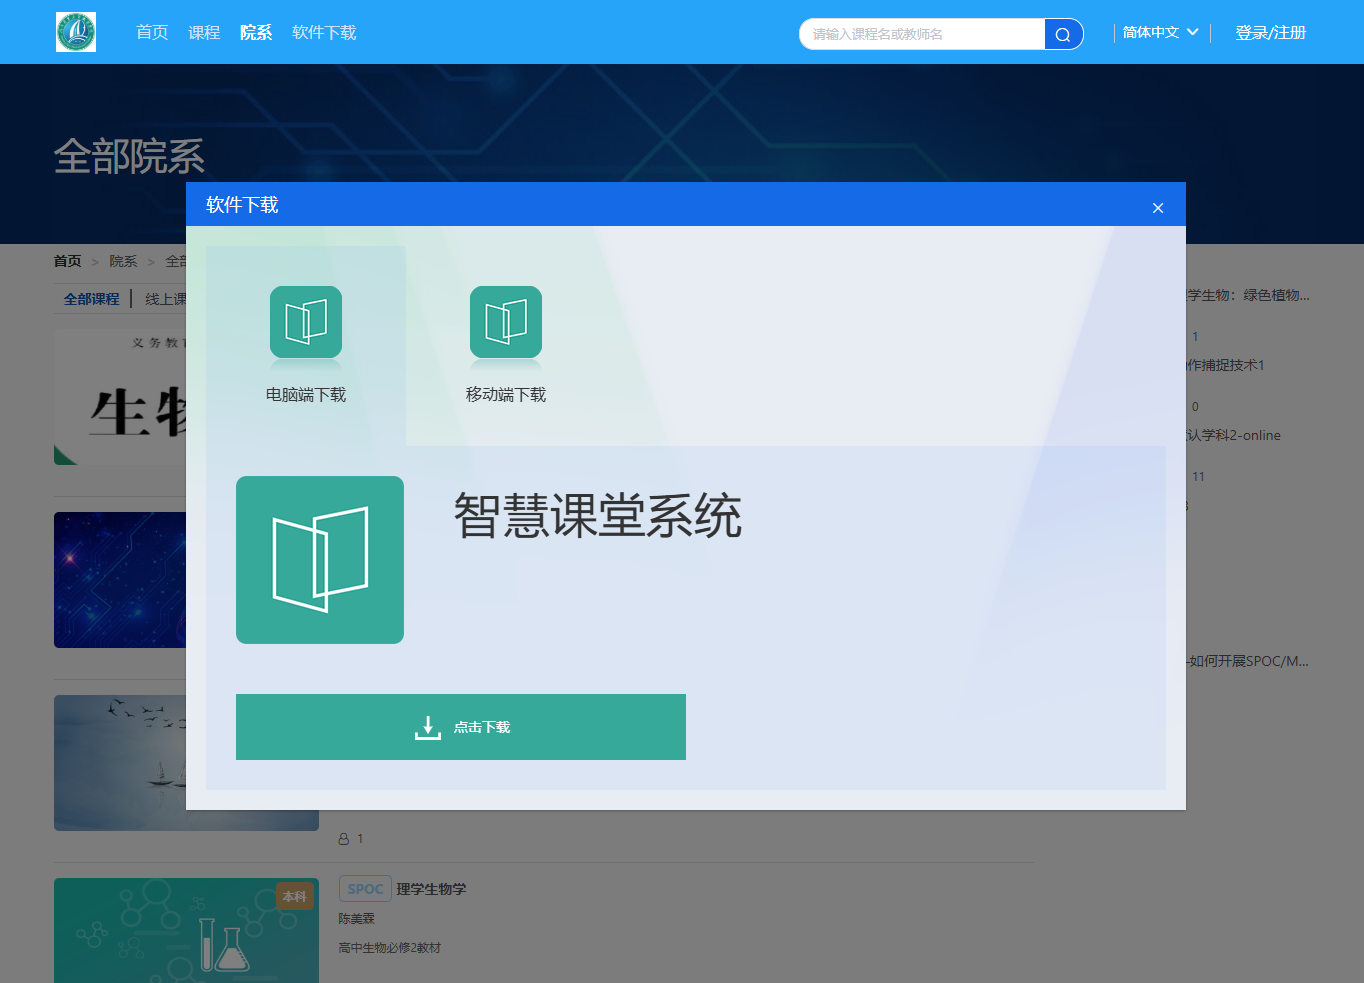Click the 登录/注册 link
This screenshot has width=1364, height=983.
tap(1270, 33)
